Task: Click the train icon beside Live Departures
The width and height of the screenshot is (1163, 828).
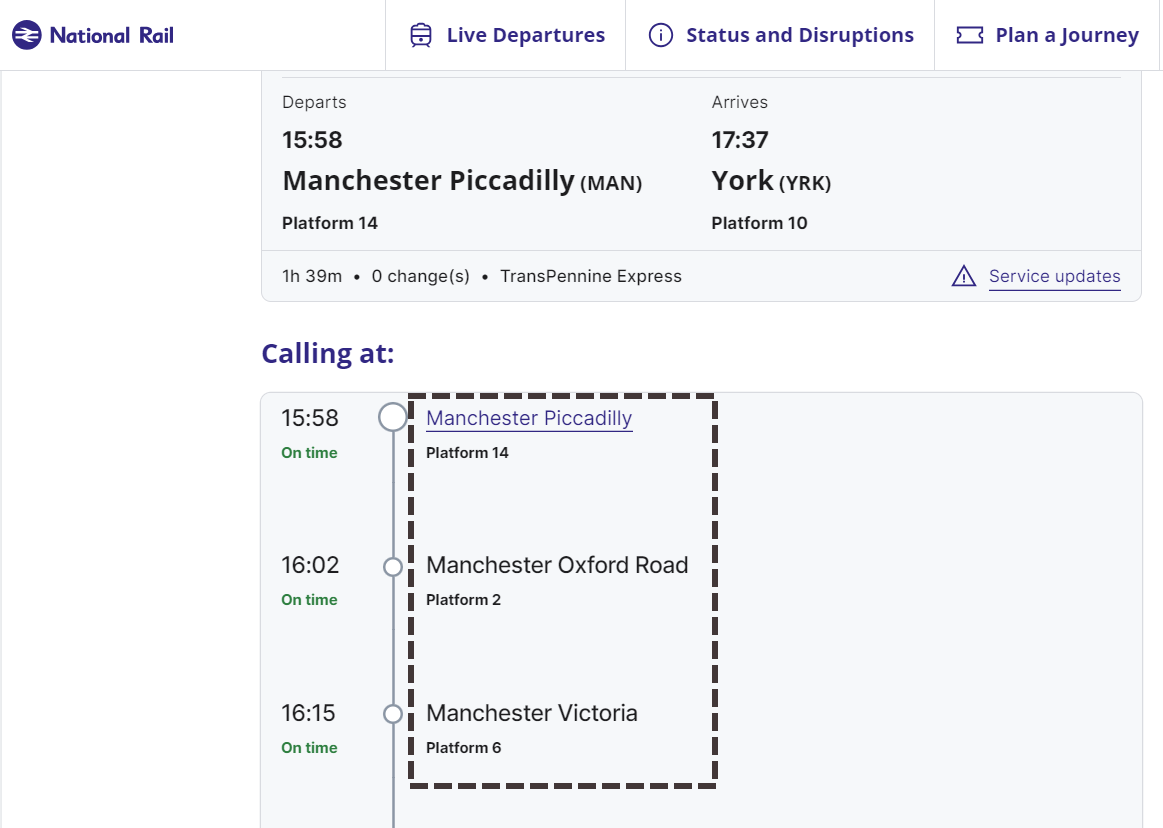Action: [421, 36]
